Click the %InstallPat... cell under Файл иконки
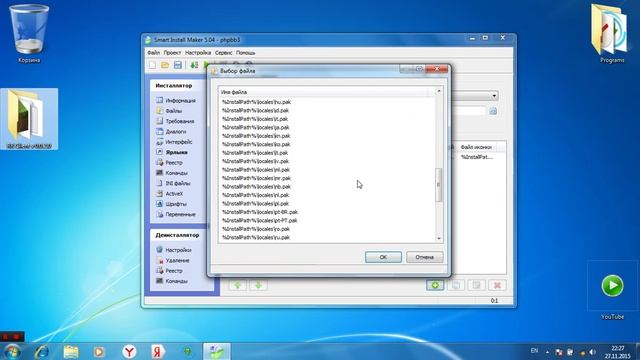Screen dimensions: 640x360 [x=477, y=157]
